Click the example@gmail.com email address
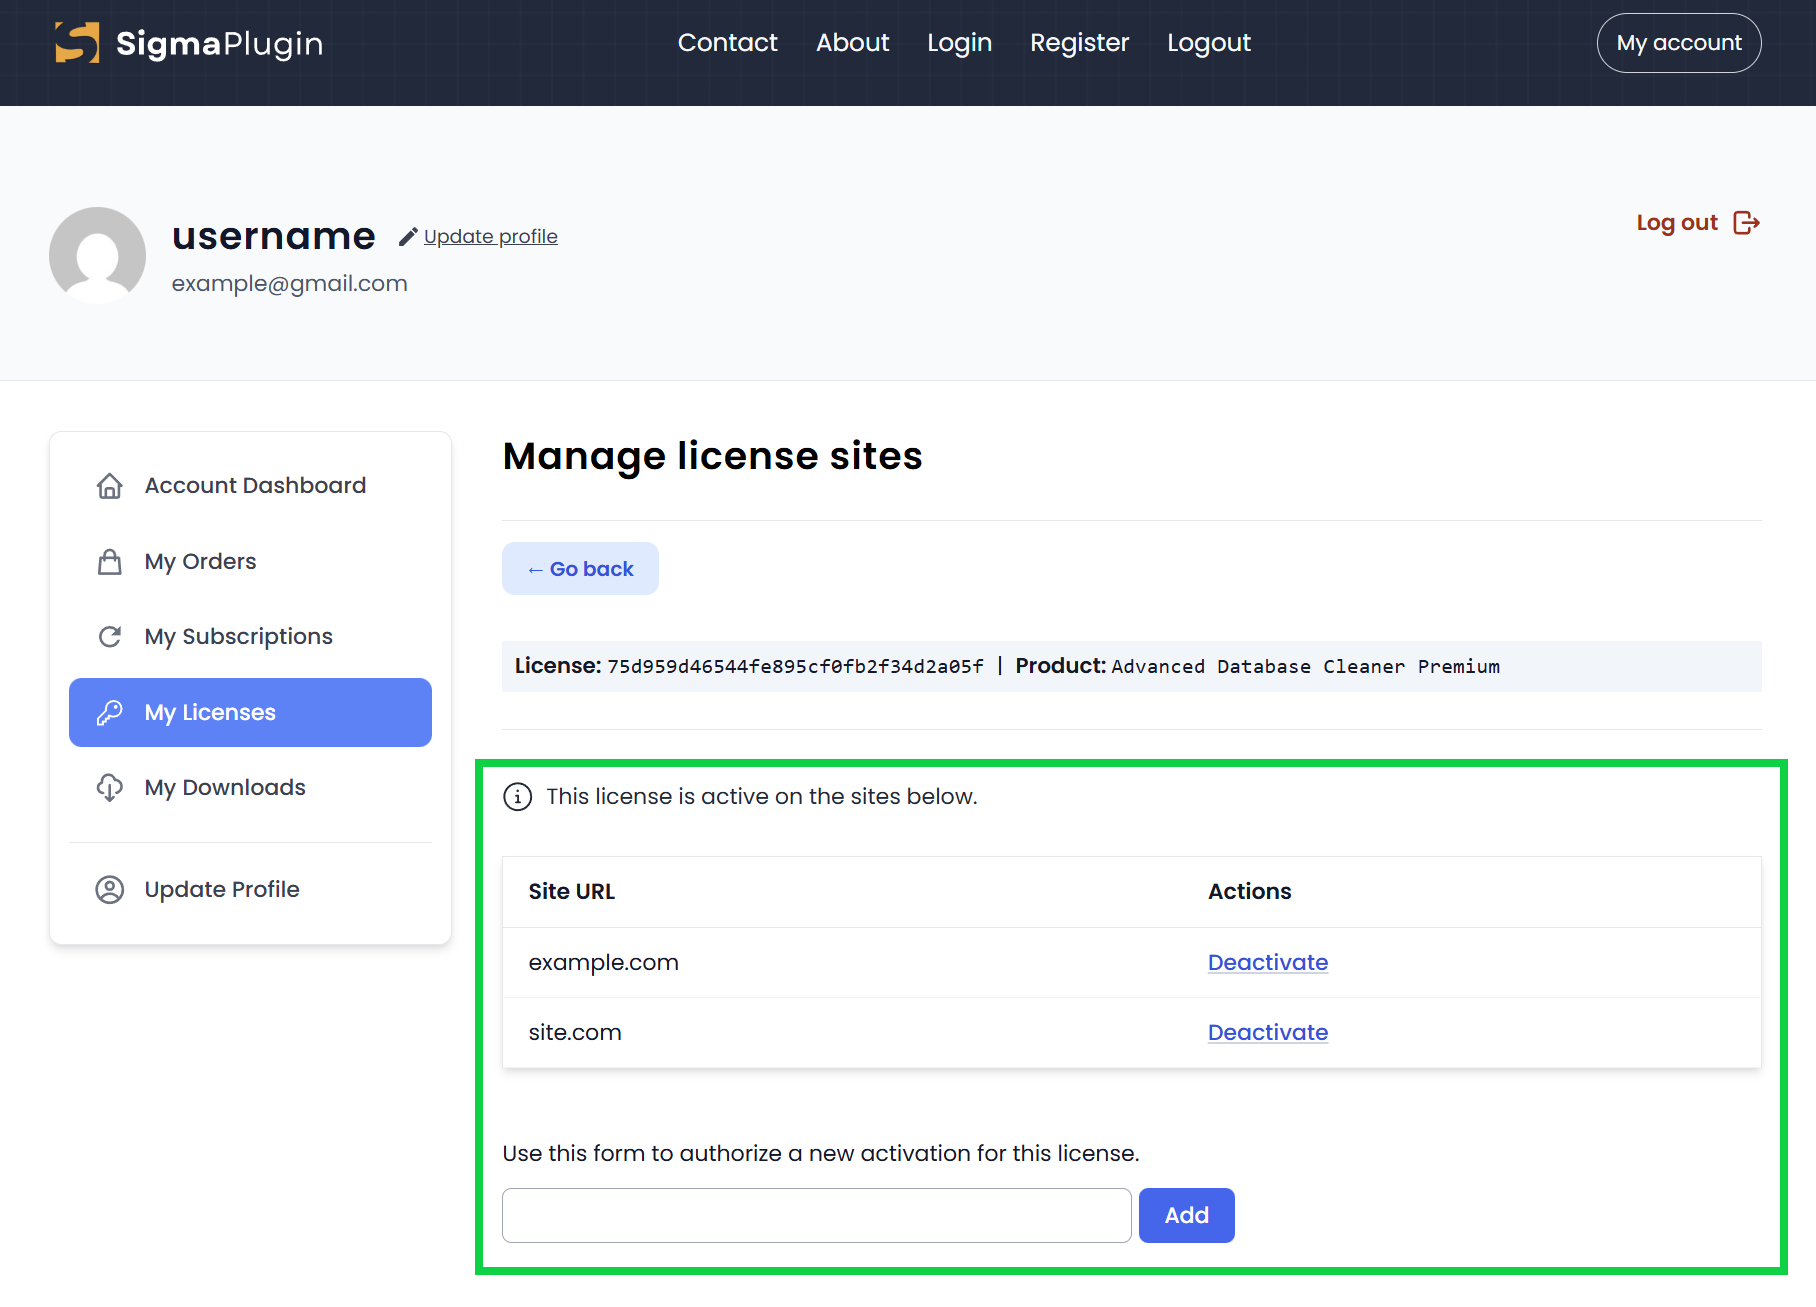 pyautogui.click(x=289, y=284)
